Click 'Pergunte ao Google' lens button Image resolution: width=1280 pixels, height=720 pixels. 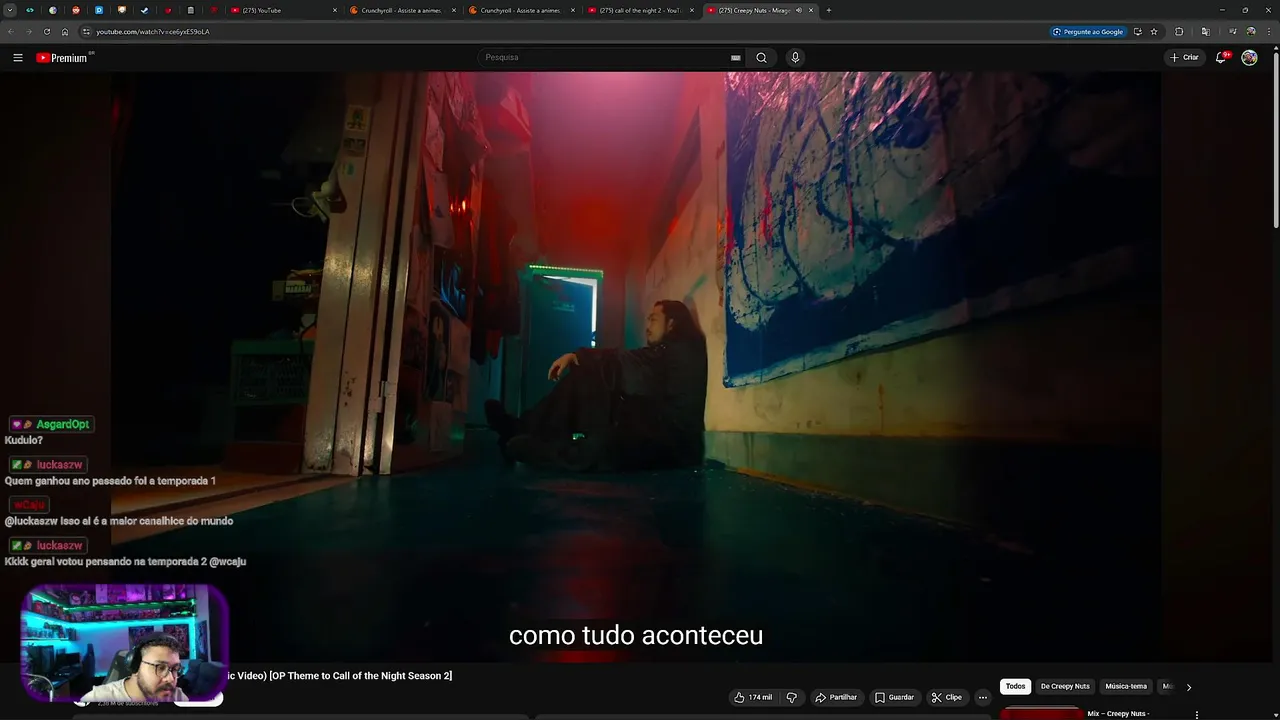pyautogui.click(x=1088, y=31)
